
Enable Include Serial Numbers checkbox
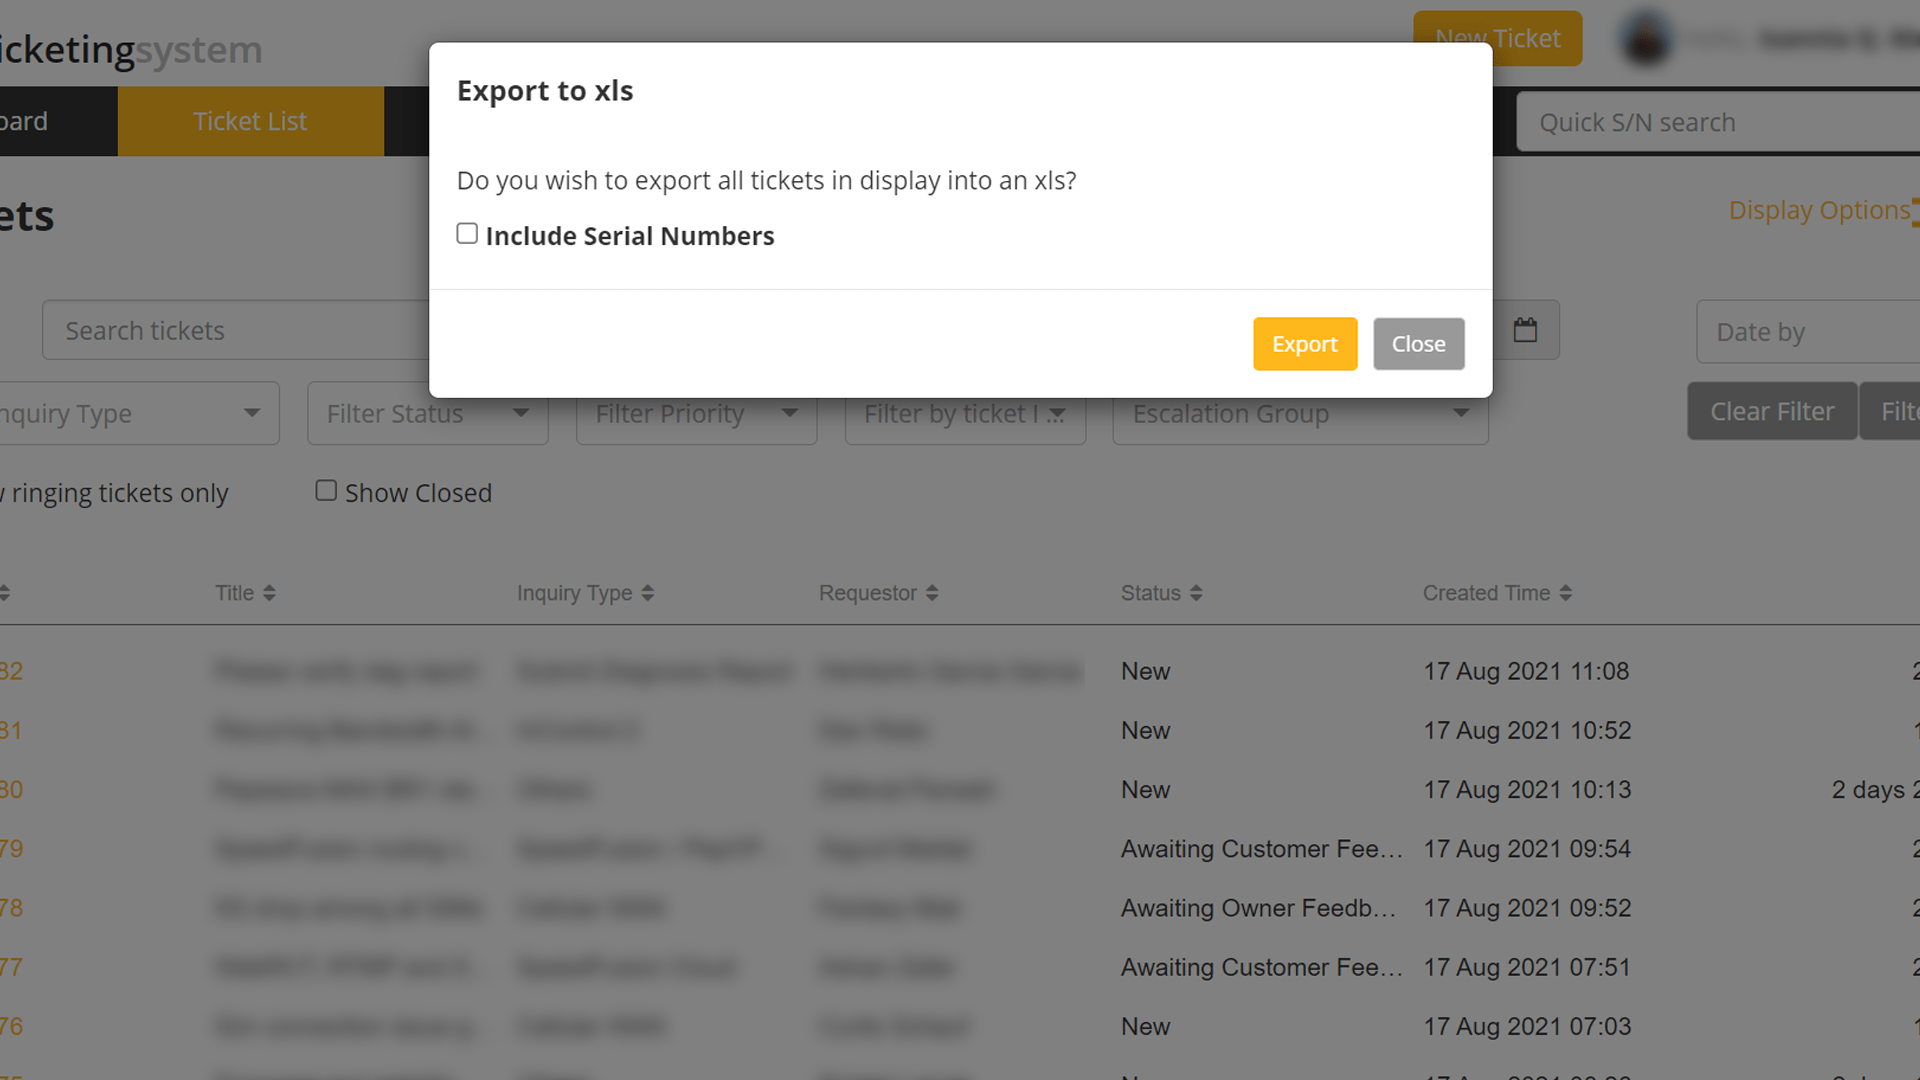click(x=467, y=234)
